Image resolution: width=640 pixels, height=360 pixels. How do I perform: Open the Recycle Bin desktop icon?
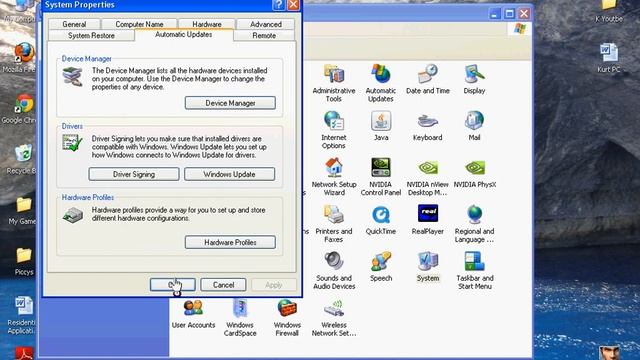22,159
